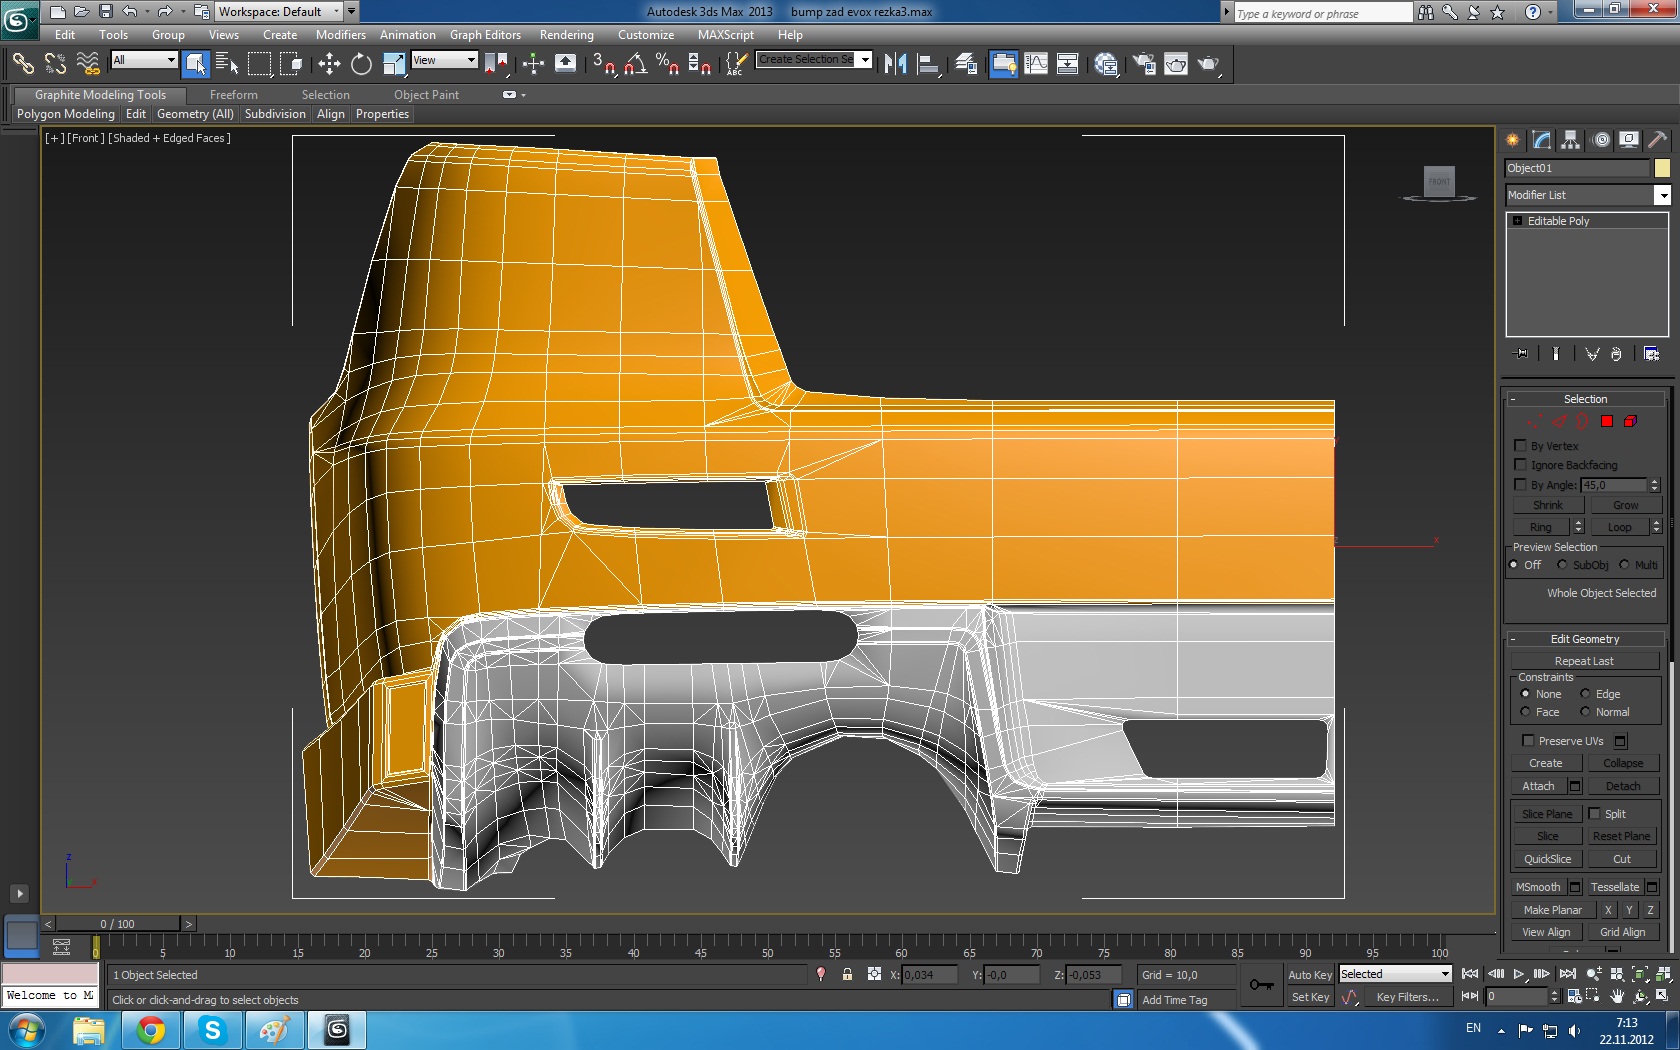Click the Attach button
The image size is (1680, 1050).
tap(1538, 786)
